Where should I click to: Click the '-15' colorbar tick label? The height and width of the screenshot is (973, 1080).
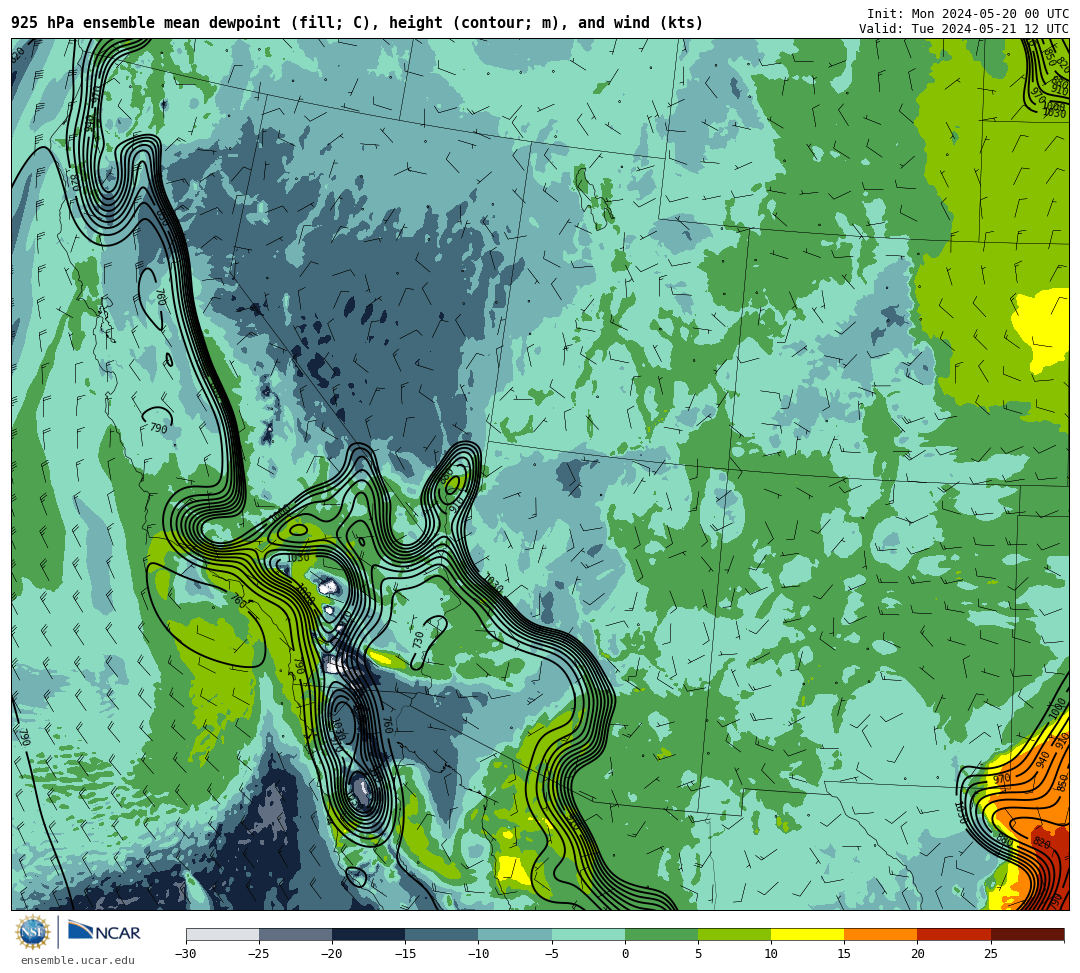[x=405, y=954]
